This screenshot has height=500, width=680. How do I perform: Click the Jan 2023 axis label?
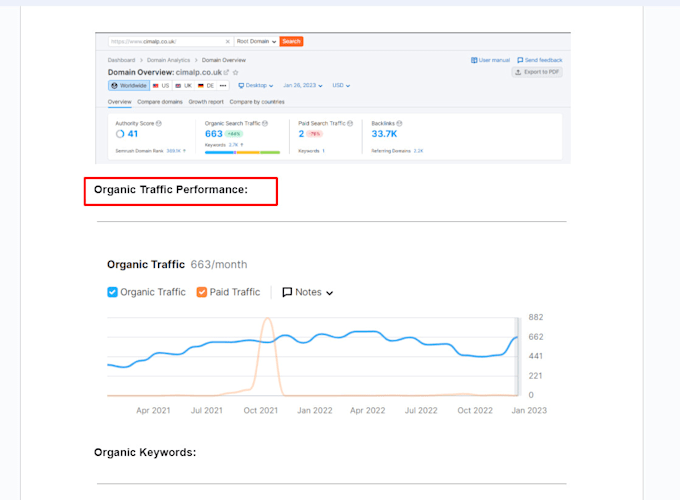tap(529, 410)
